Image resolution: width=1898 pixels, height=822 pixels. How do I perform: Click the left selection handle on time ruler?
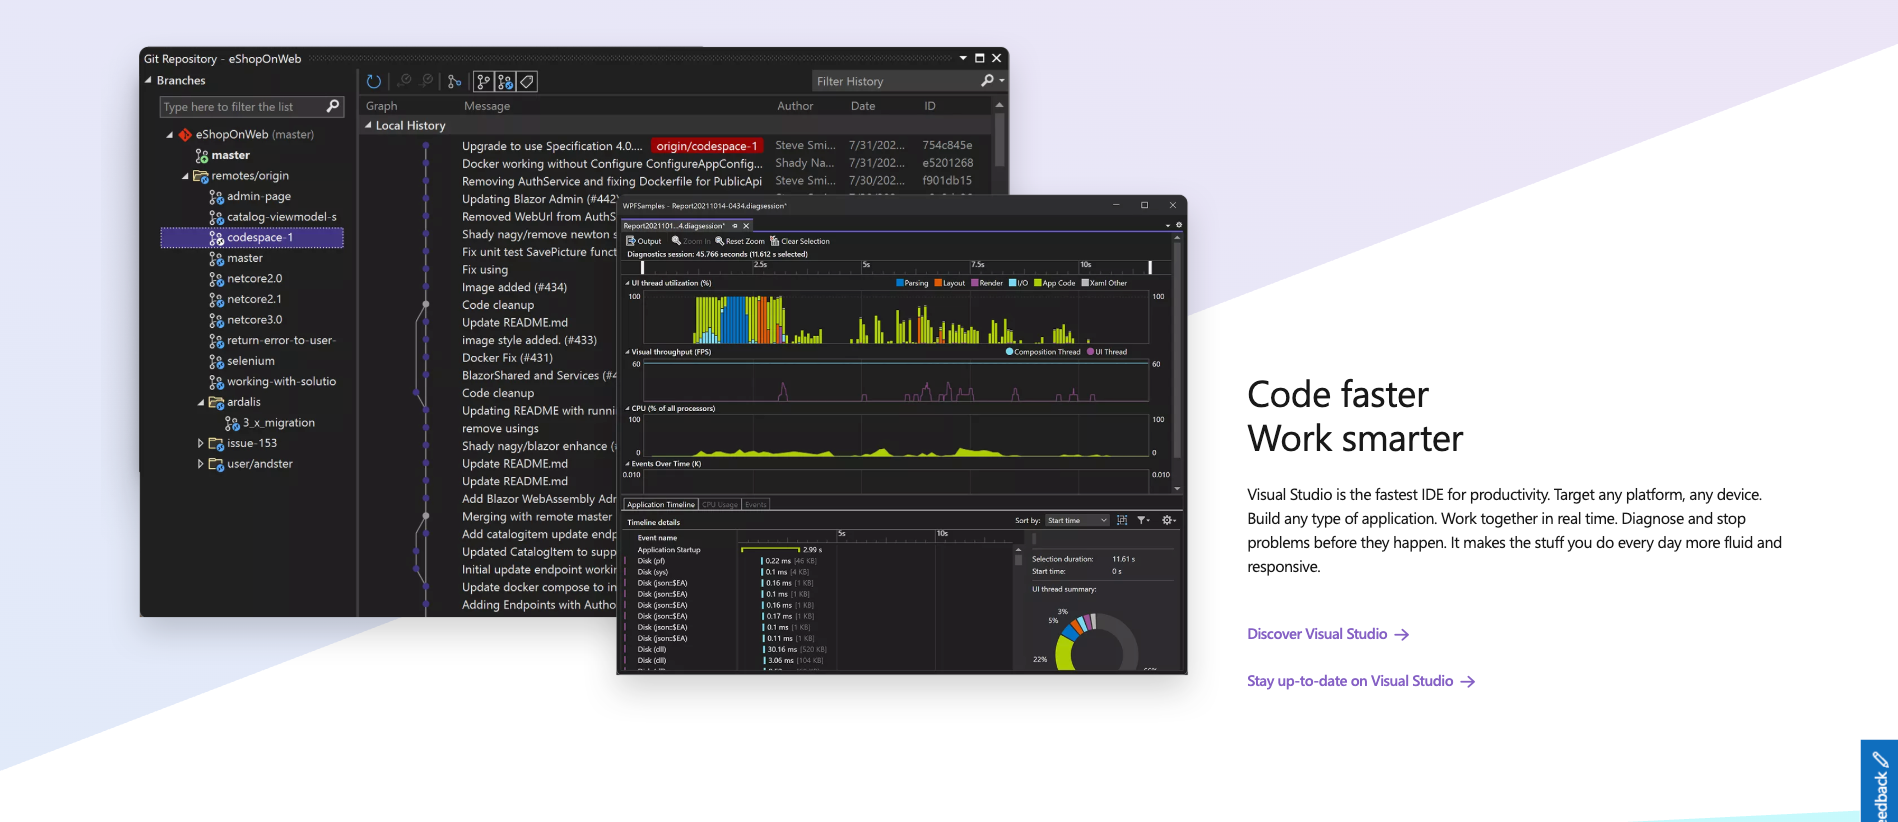[x=642, y=267]
